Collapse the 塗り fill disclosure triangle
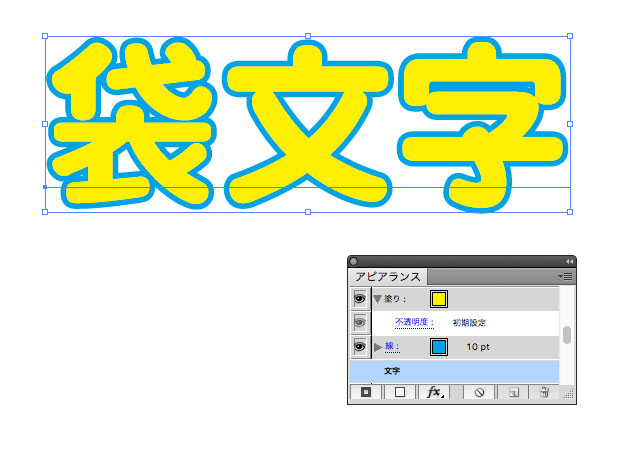Image resolution: width=637 pixels, height=458 pixels. pos(377,300)
